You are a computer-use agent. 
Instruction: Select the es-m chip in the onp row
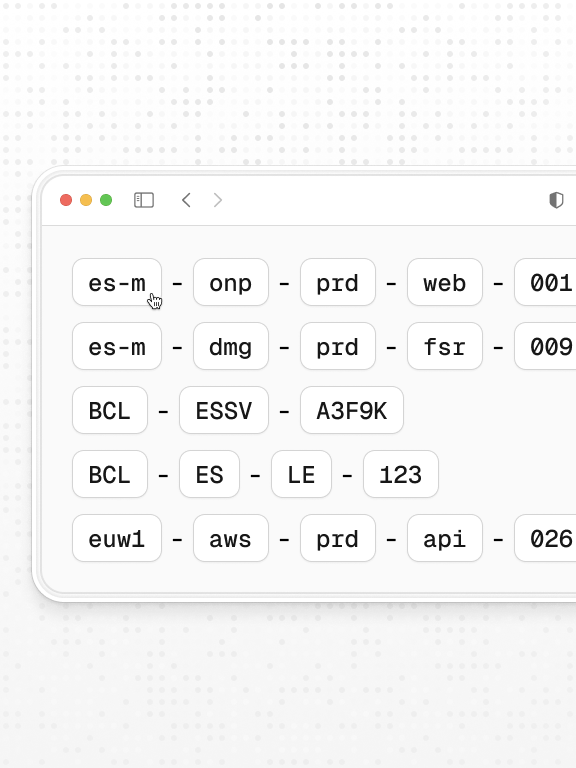(117, 282)
